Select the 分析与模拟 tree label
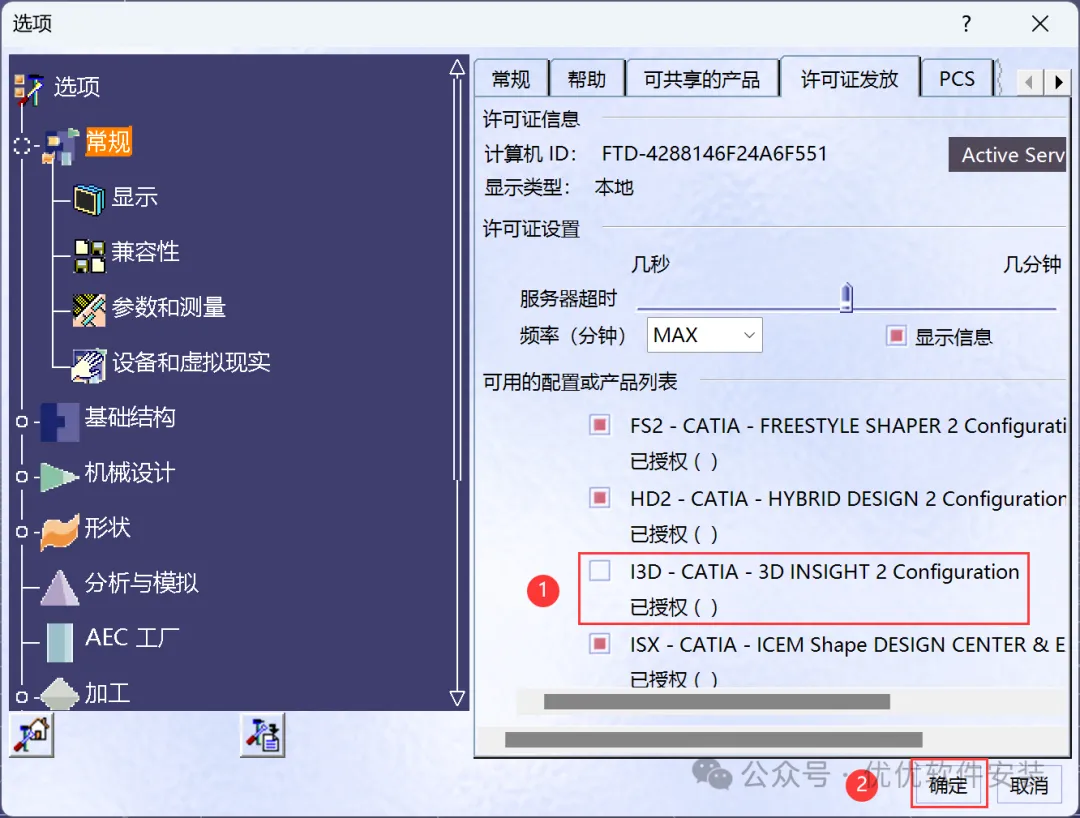This screenshot has height=818, width=1080. 141,583
